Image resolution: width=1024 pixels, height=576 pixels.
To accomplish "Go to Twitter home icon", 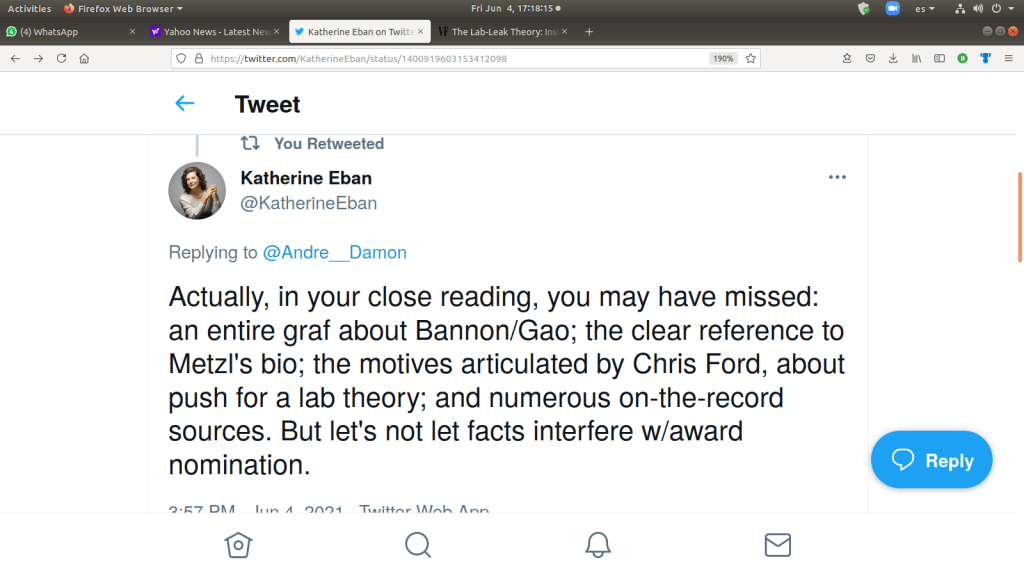I will point(238,544).
